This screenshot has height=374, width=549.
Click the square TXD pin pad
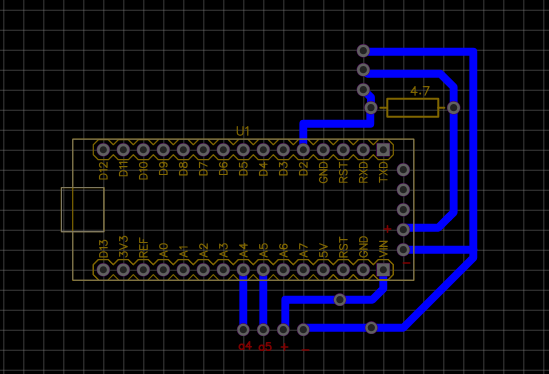coord(383,150)
